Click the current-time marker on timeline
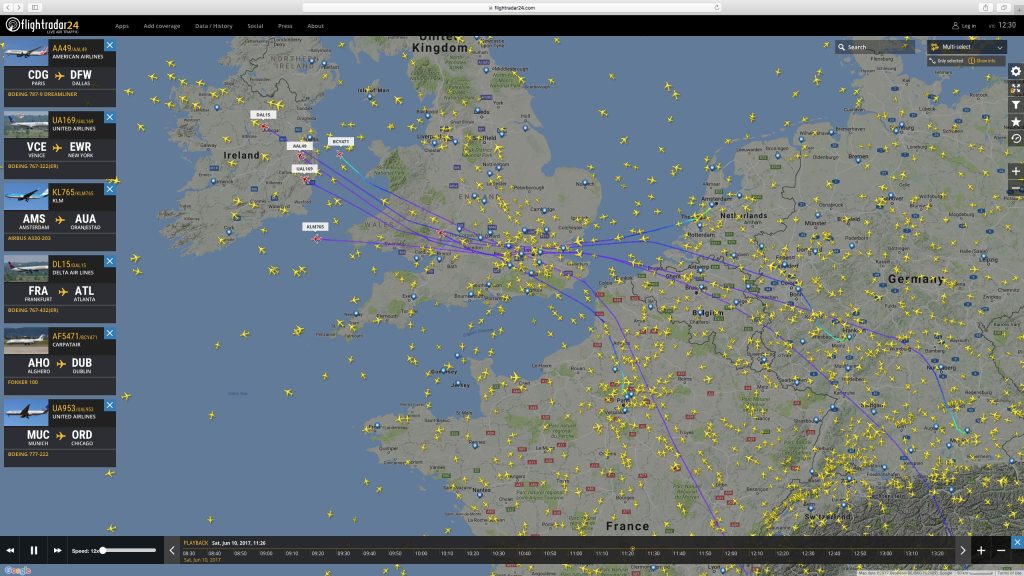 click(x=632, y=549)
